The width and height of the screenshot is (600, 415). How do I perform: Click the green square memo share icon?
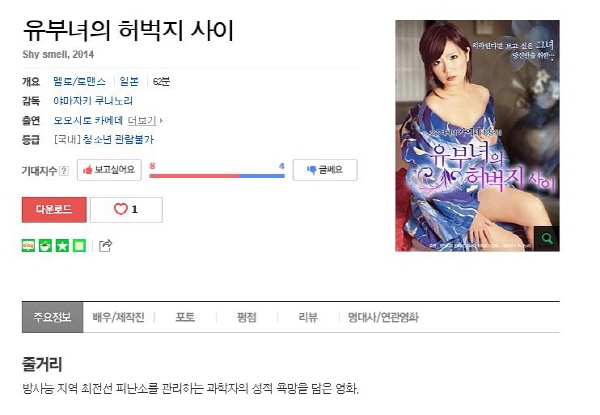pos(79,246)
